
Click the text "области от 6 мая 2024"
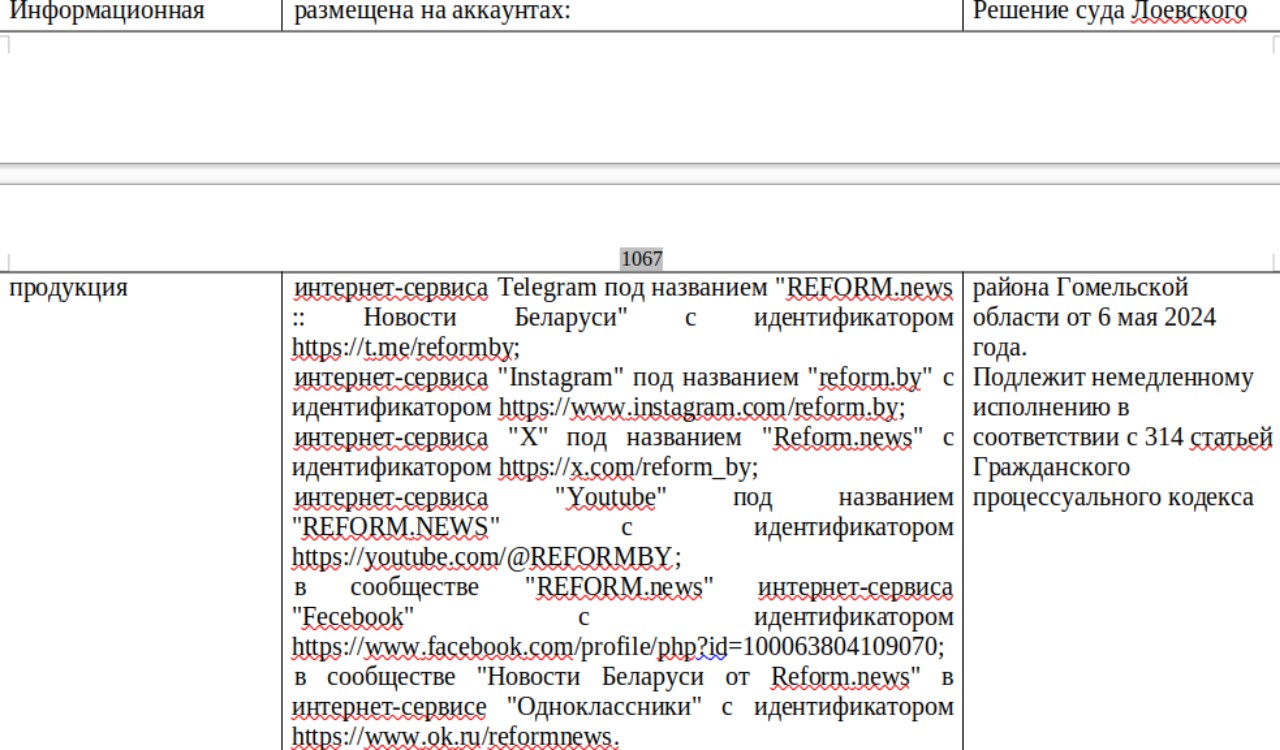click(1094, 318)
